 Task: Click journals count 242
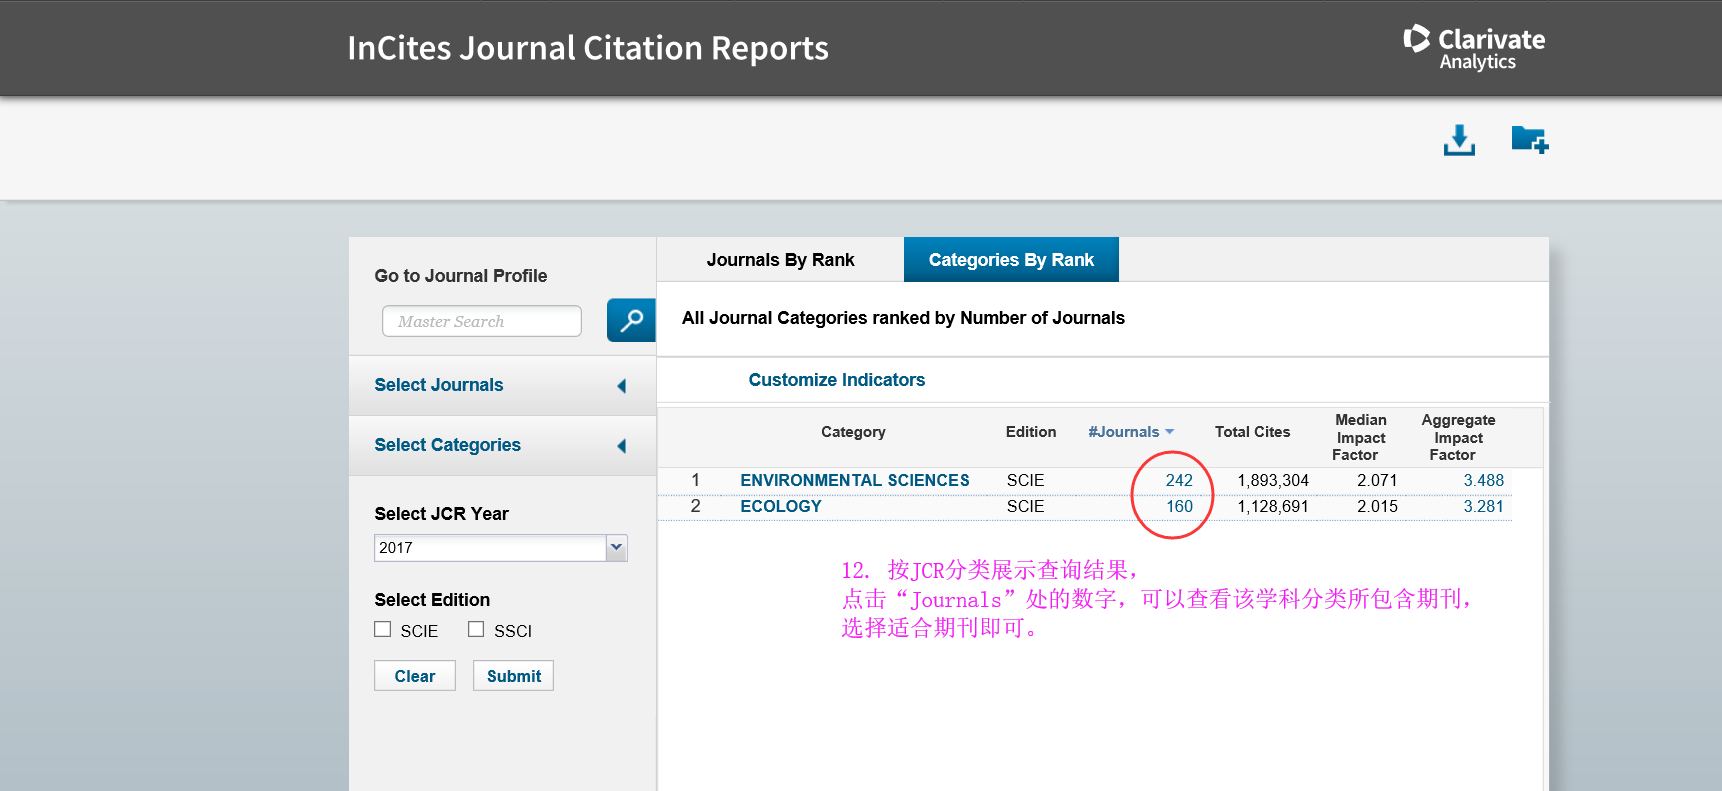(1179, 480)
